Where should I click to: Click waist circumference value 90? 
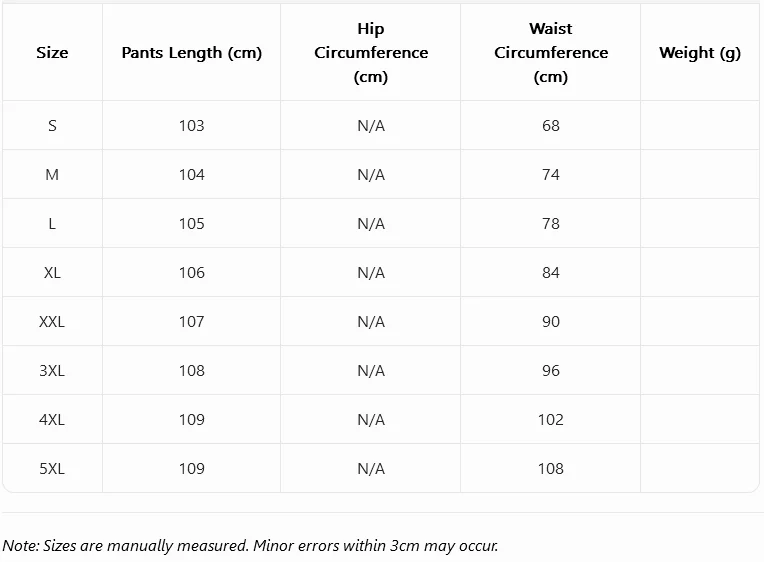point(551,322)
